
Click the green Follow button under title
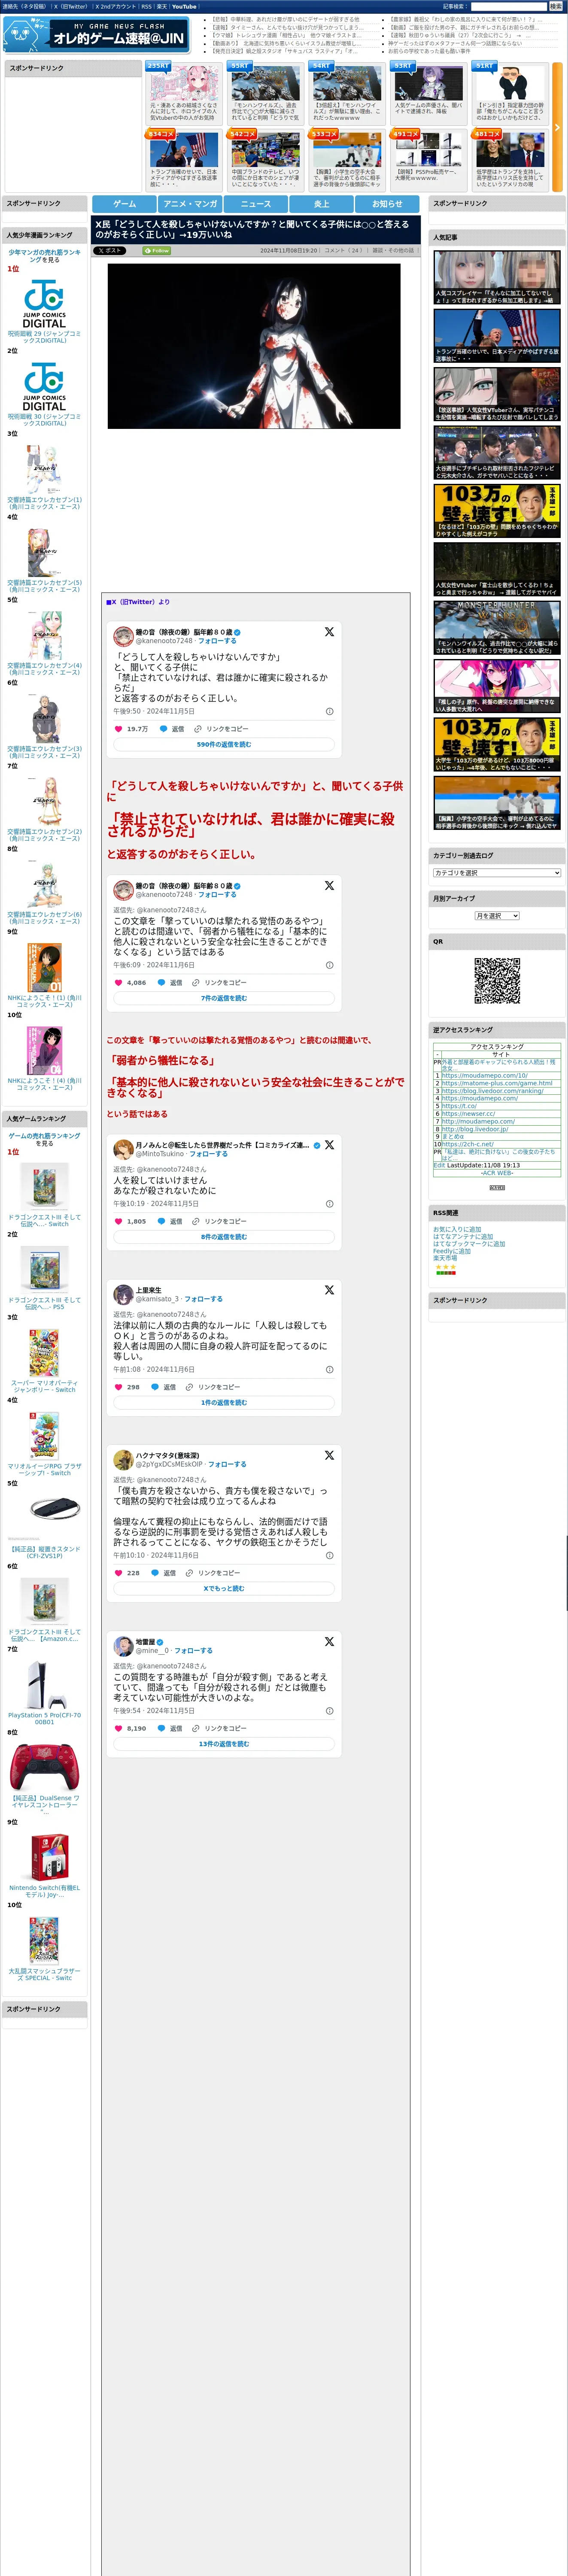[x=157, y=251]
